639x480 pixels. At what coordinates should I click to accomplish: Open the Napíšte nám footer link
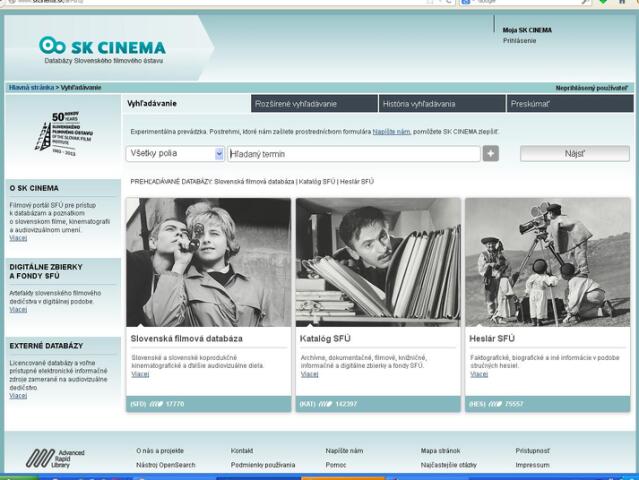tap(344, 451)
